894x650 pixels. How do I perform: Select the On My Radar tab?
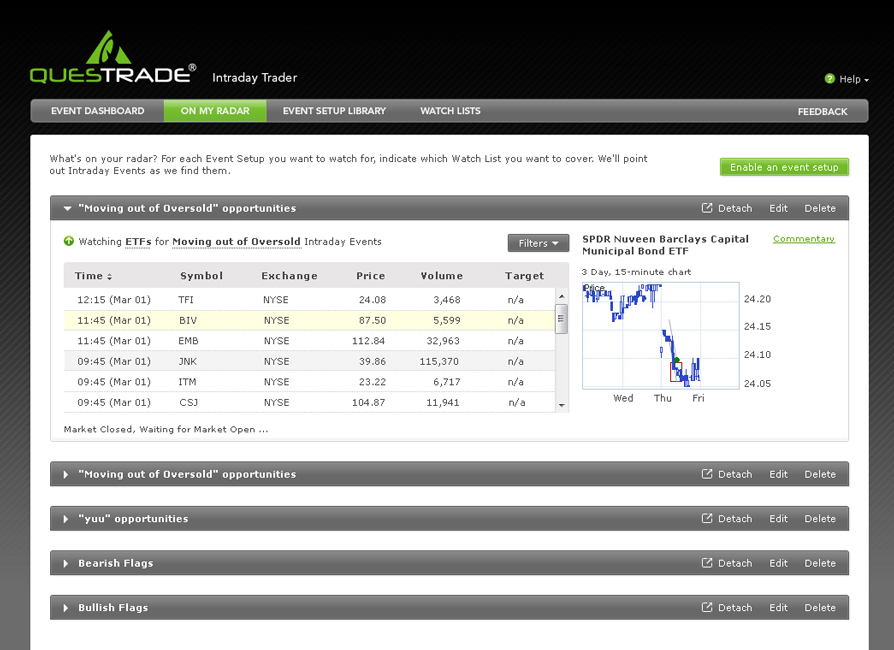[x=215, y=111]
